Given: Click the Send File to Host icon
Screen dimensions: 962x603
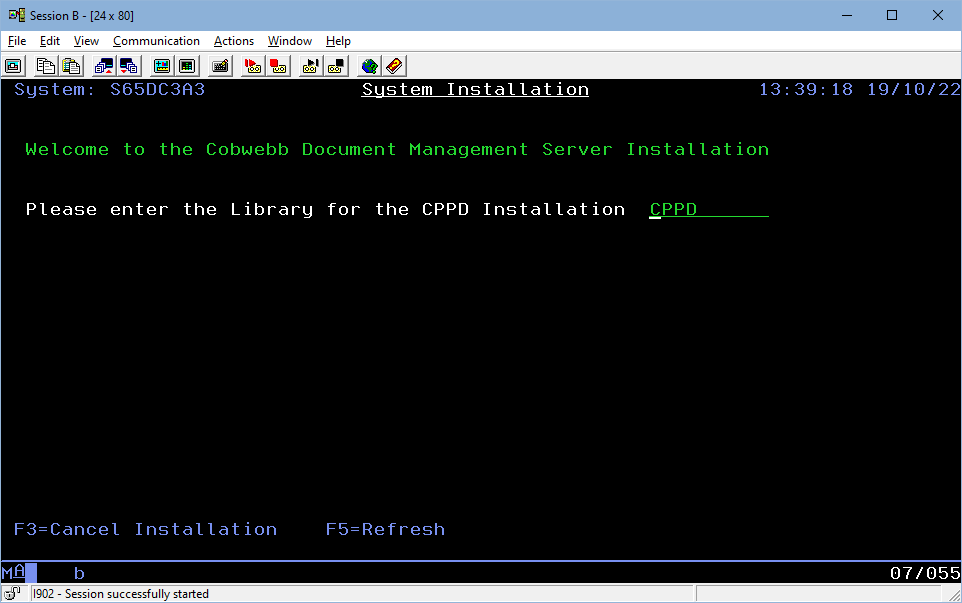Looking at the screenshot, I should point(104,66).
